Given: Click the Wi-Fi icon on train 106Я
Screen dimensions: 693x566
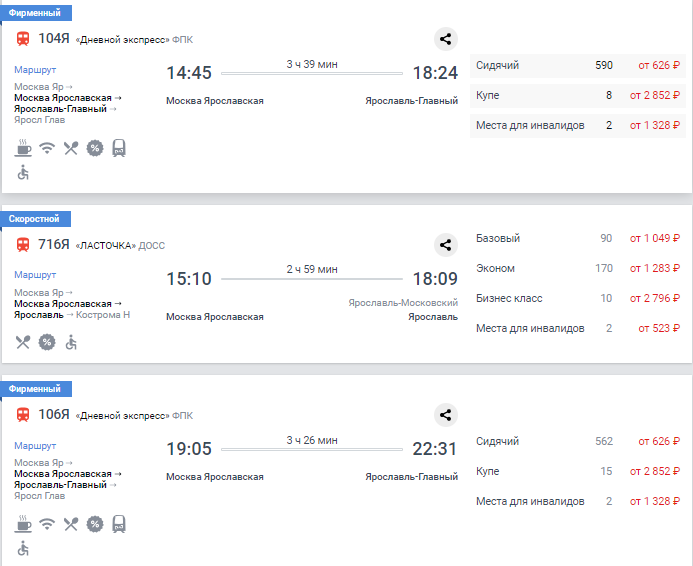Looking at the screenshot, I should [47, 524].
